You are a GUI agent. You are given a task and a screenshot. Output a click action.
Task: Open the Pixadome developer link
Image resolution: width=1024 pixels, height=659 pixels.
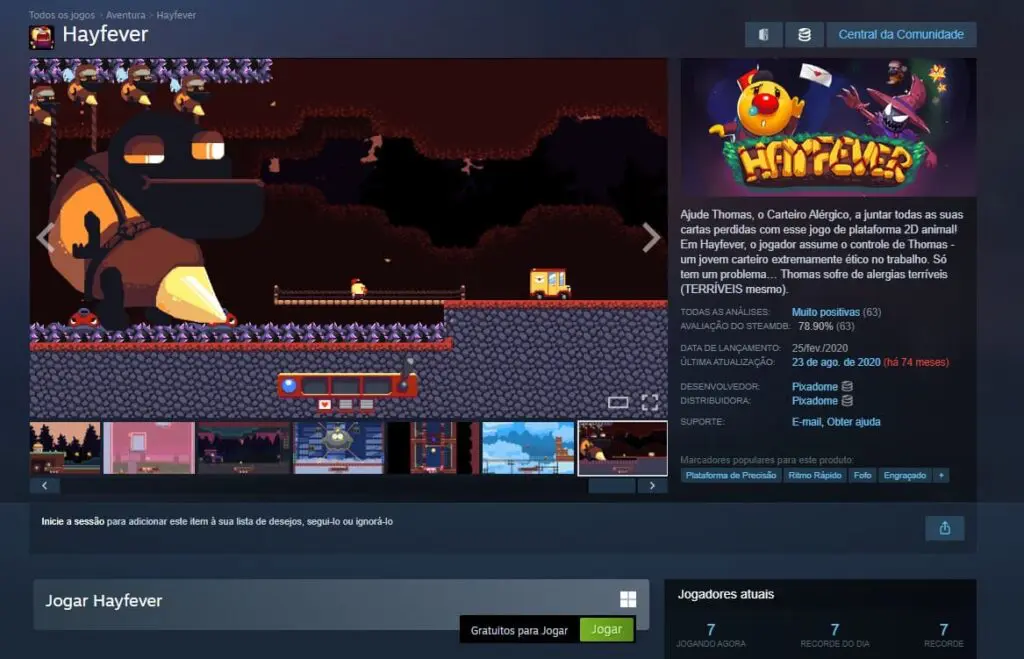(x=814, y=387)
